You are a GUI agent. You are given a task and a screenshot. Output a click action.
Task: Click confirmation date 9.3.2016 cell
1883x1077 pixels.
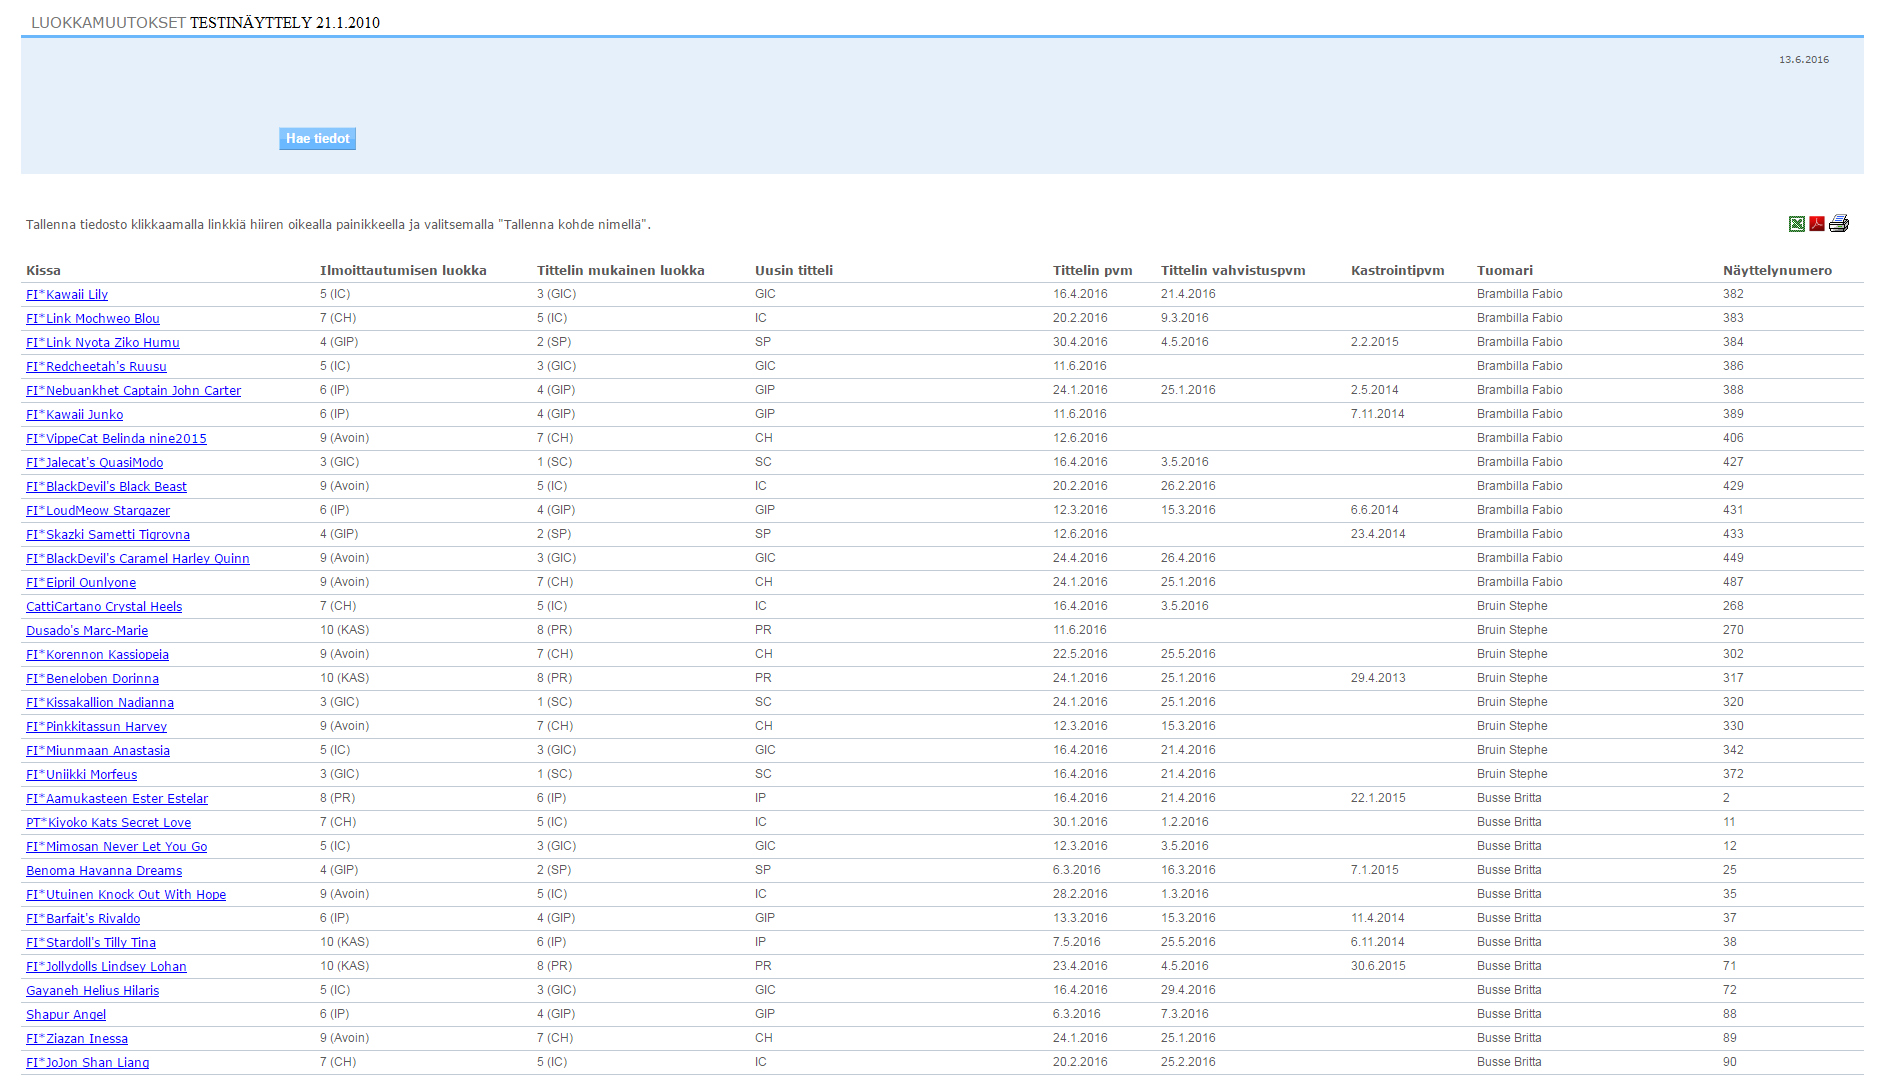(x=1185, y=318)
